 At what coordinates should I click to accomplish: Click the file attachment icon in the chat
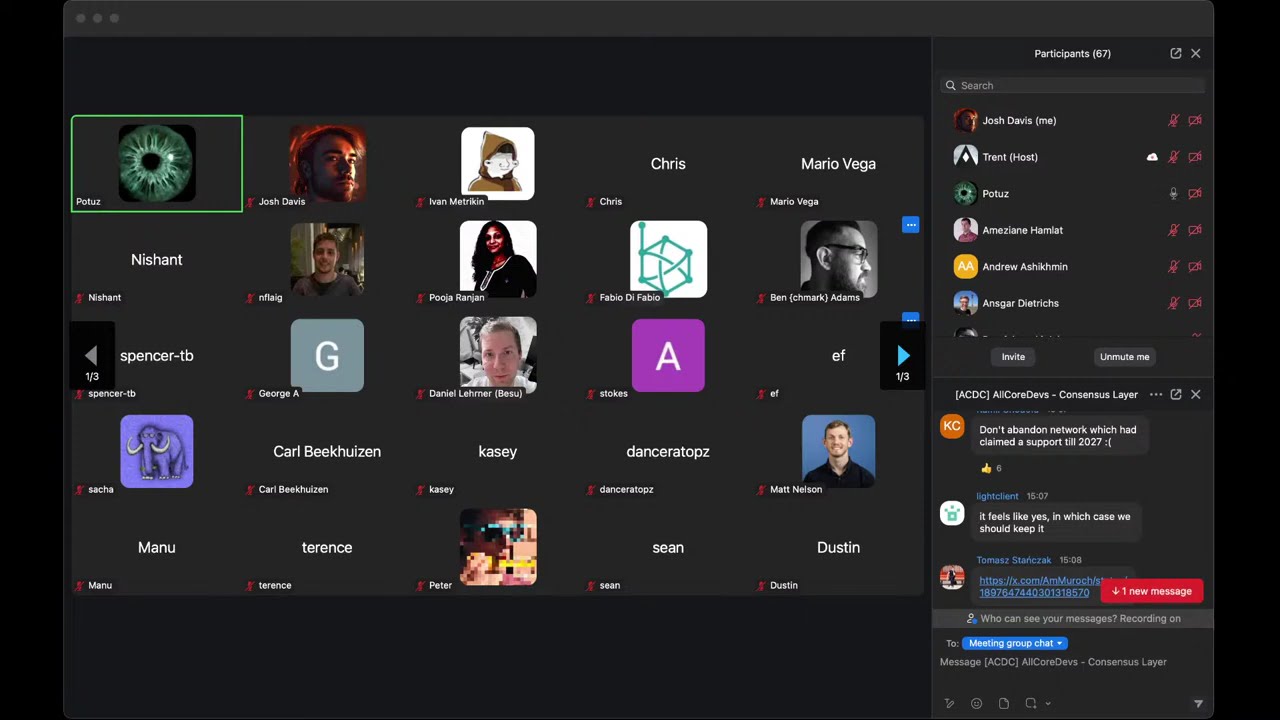(x=1004, y=703)
